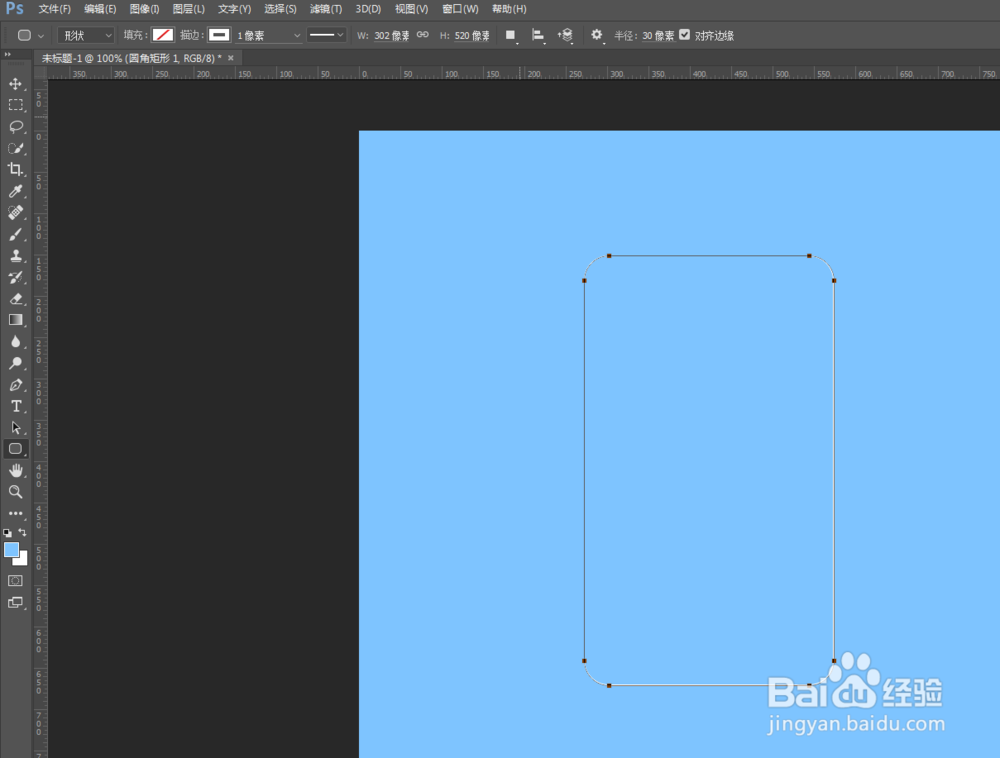Click the Photoshop Ps logo
Screen dimensions: 1000x758
(14, 9)
